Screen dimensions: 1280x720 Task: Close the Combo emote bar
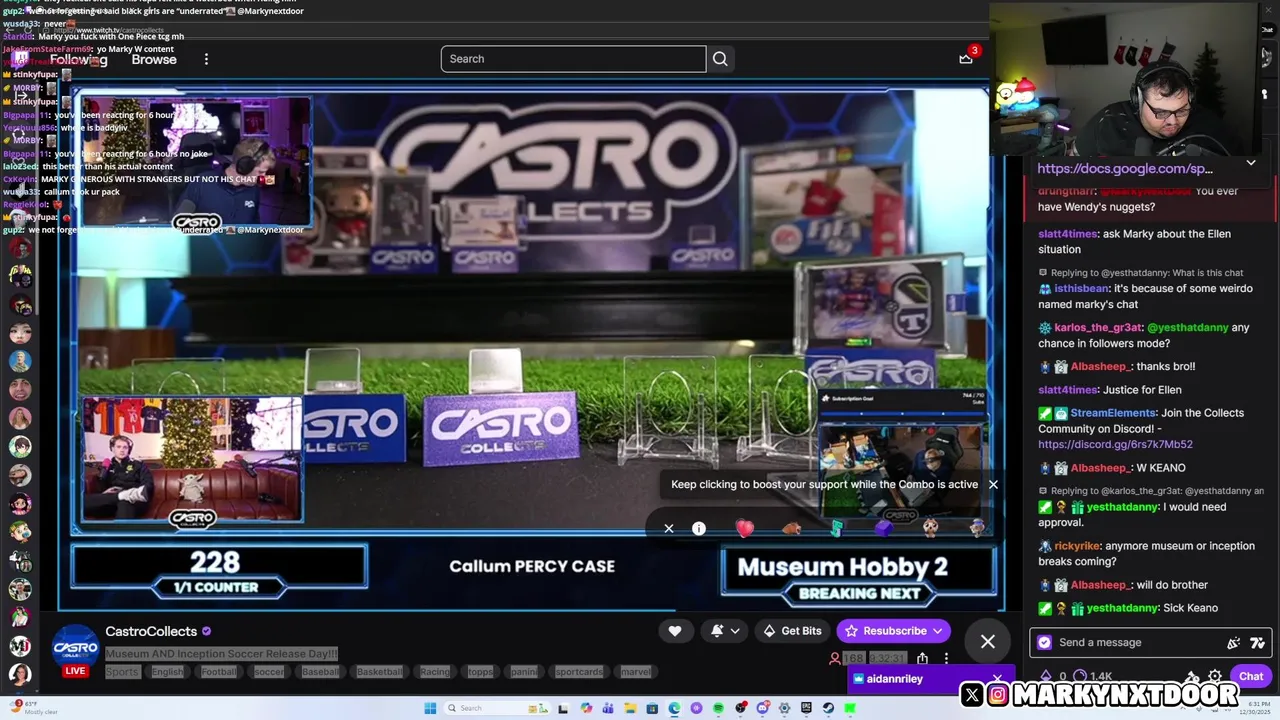669,528
